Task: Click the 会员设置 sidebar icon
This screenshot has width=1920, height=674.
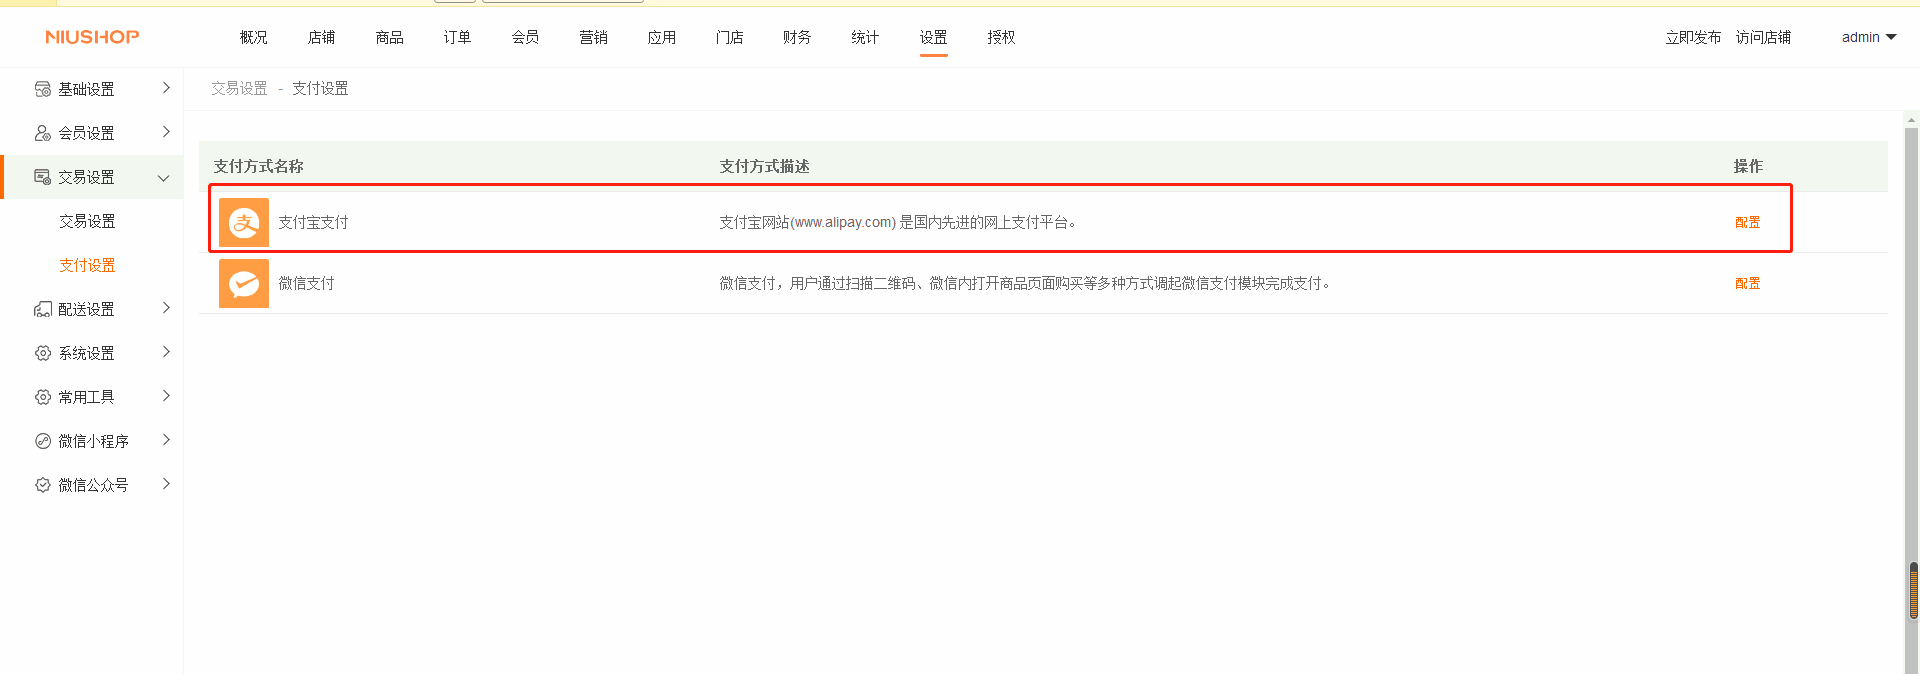Action: point(43,133)
